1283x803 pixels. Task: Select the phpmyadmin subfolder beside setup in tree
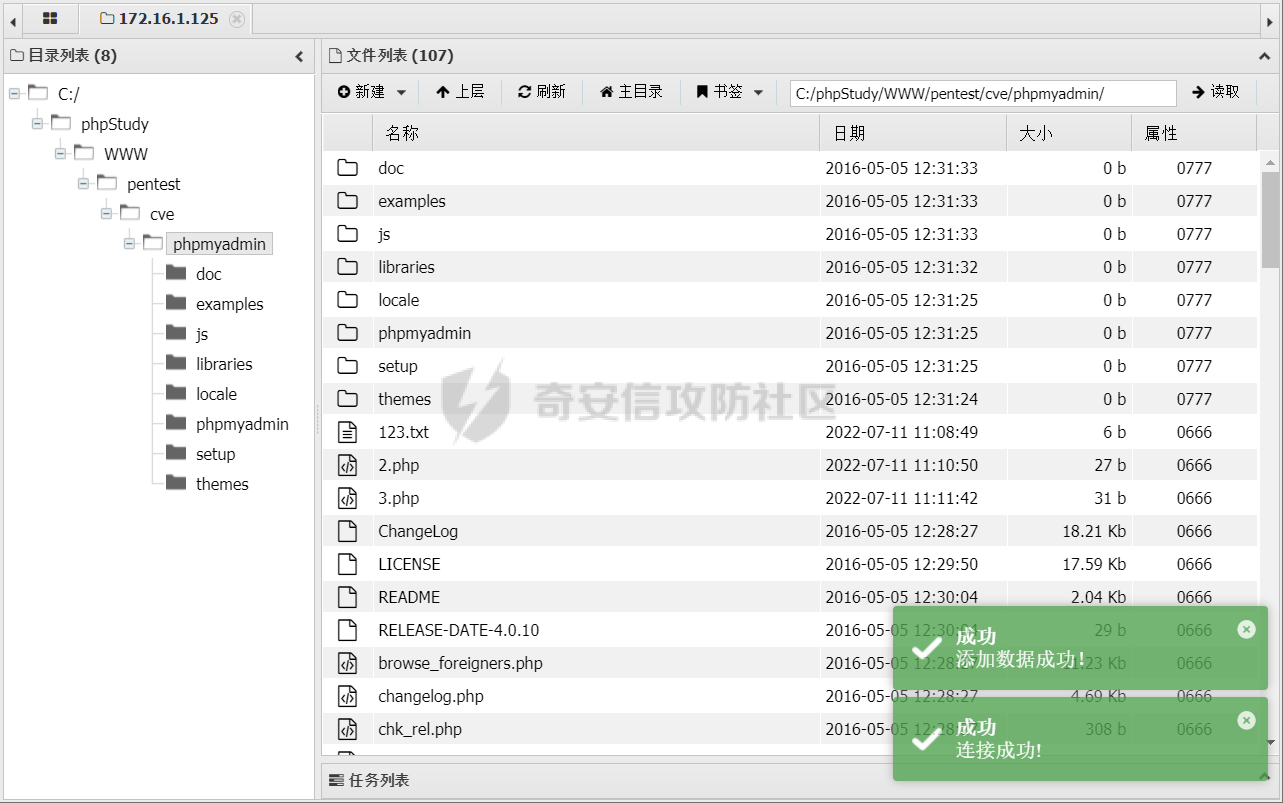242,424
